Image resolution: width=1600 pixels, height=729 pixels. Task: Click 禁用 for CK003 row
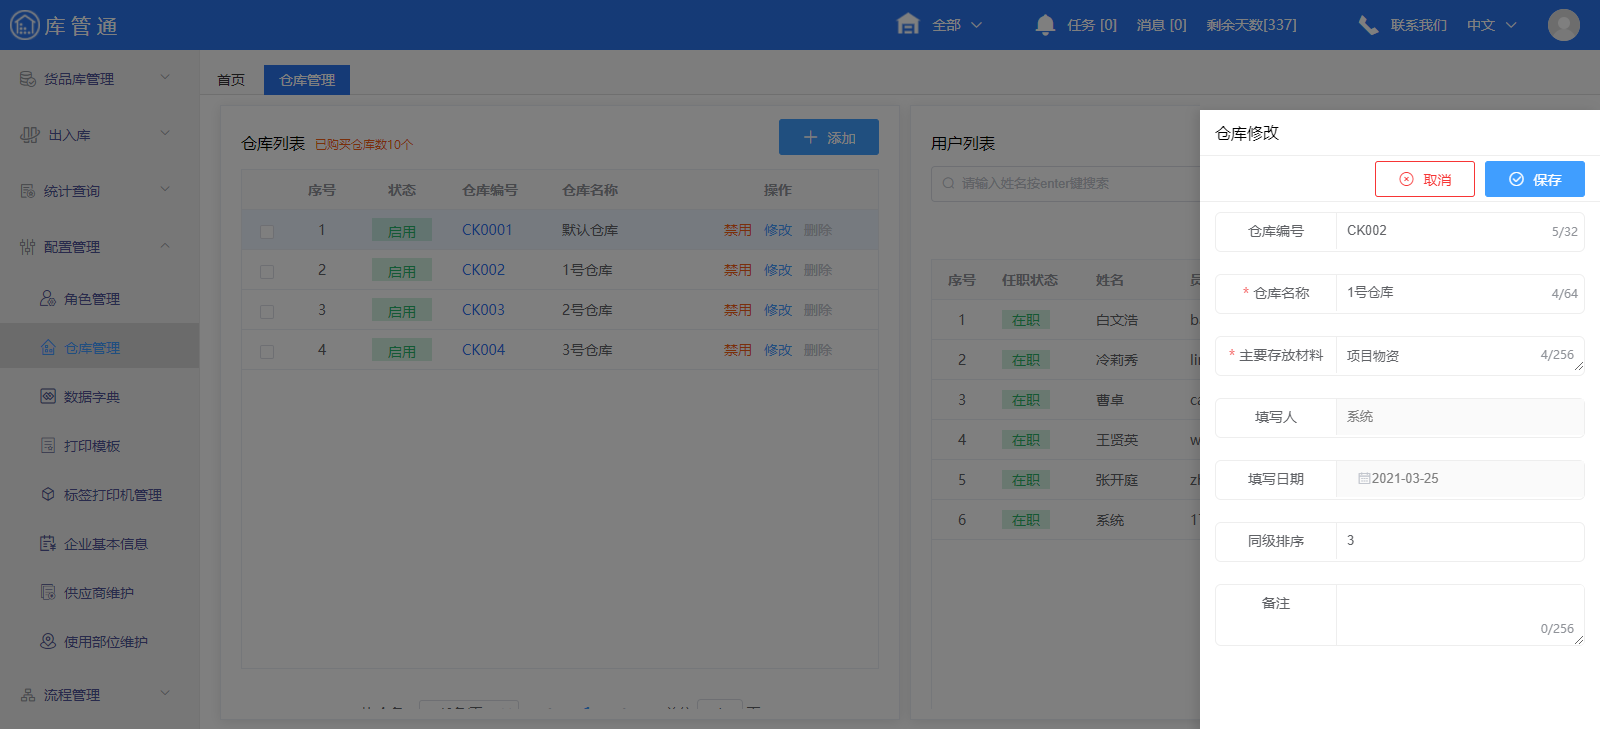[x=738, y=310]
